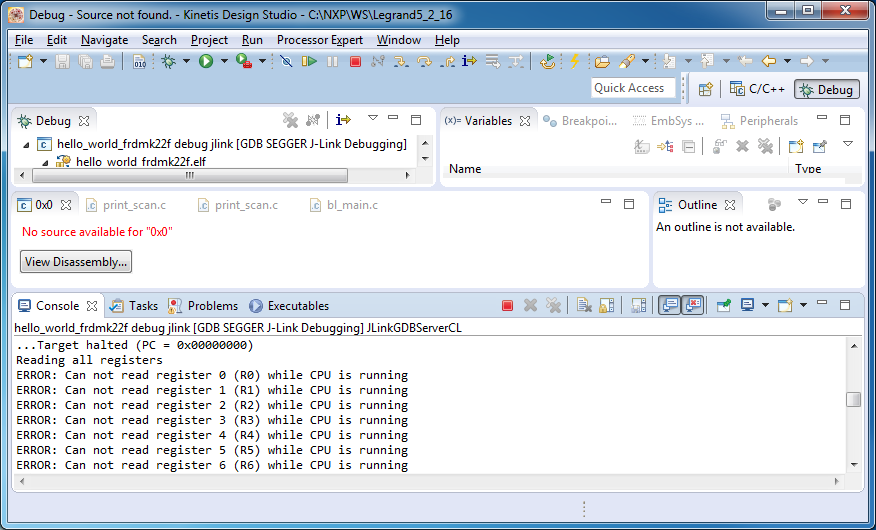Open dropdown beside Search torch icon
The height and width of the screenshot is (530, 876).
pos(645,61)
